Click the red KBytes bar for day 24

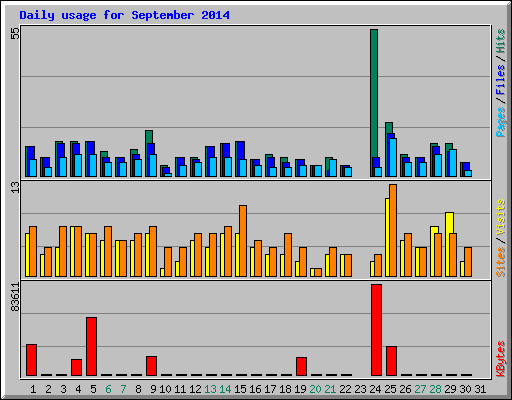pos(376,330)
